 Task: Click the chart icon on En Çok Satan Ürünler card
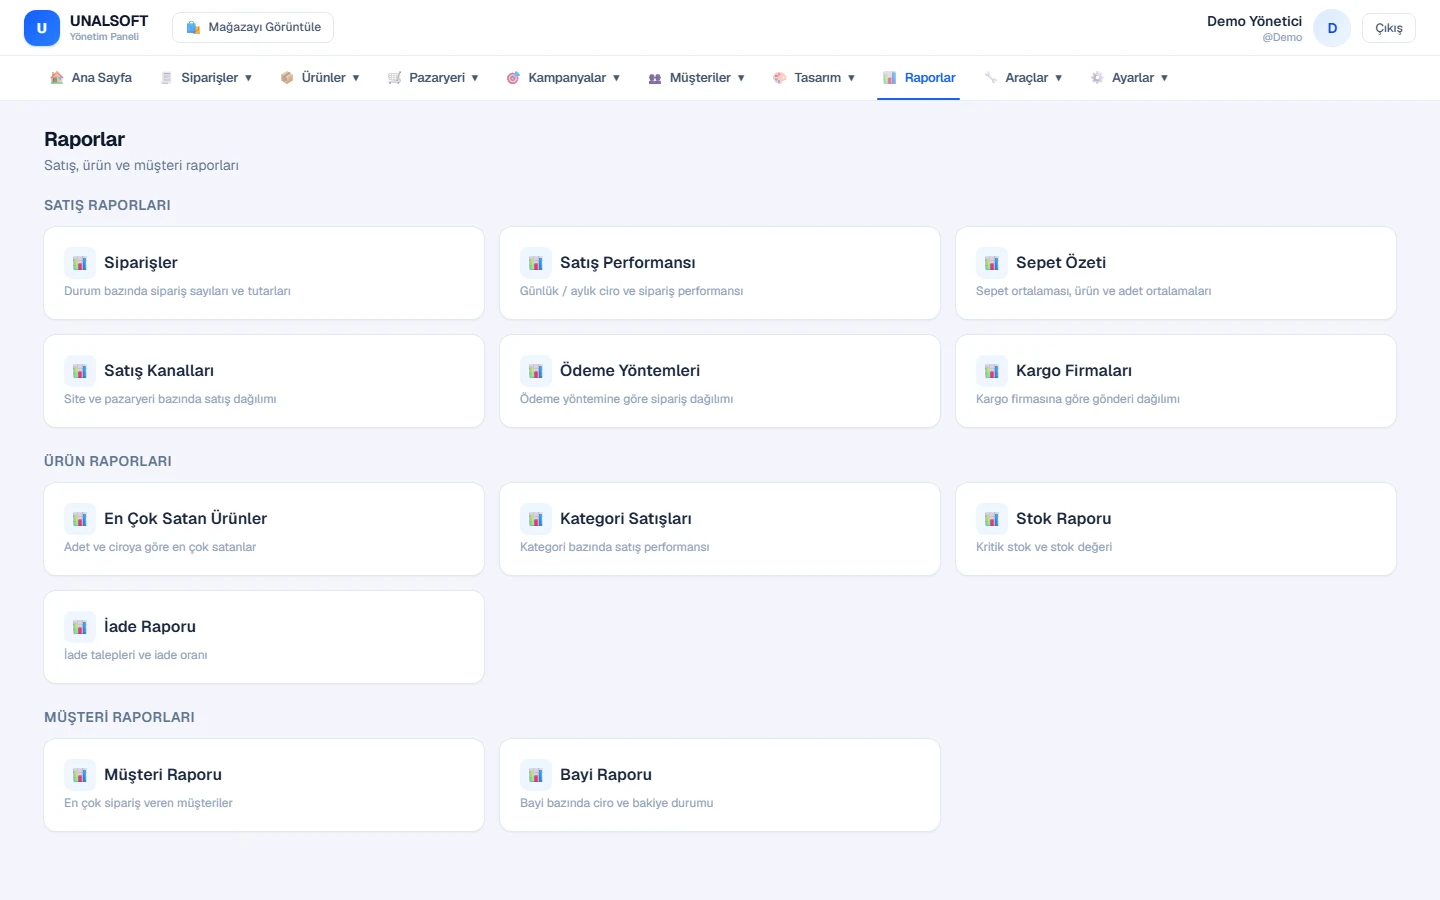pyautogui.click(x=80, y=519)
